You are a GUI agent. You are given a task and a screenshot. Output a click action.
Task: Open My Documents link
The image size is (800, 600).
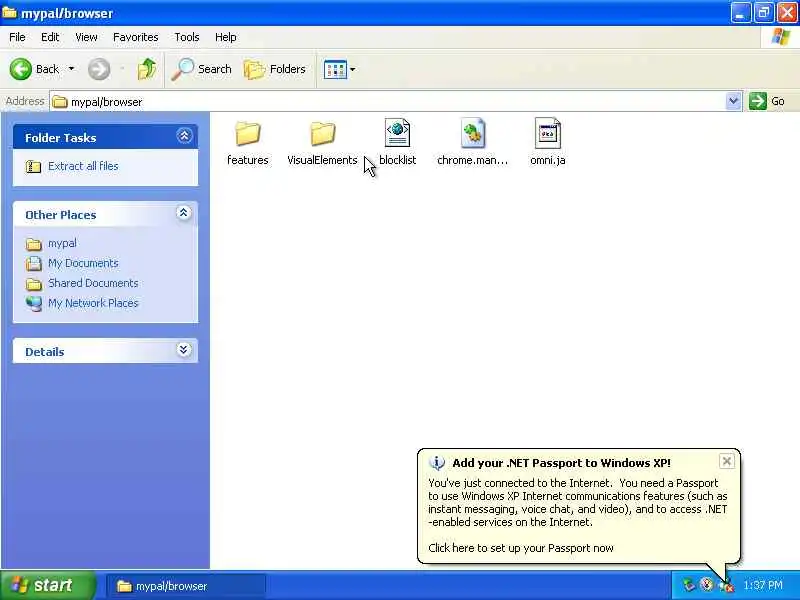(83, 263)
